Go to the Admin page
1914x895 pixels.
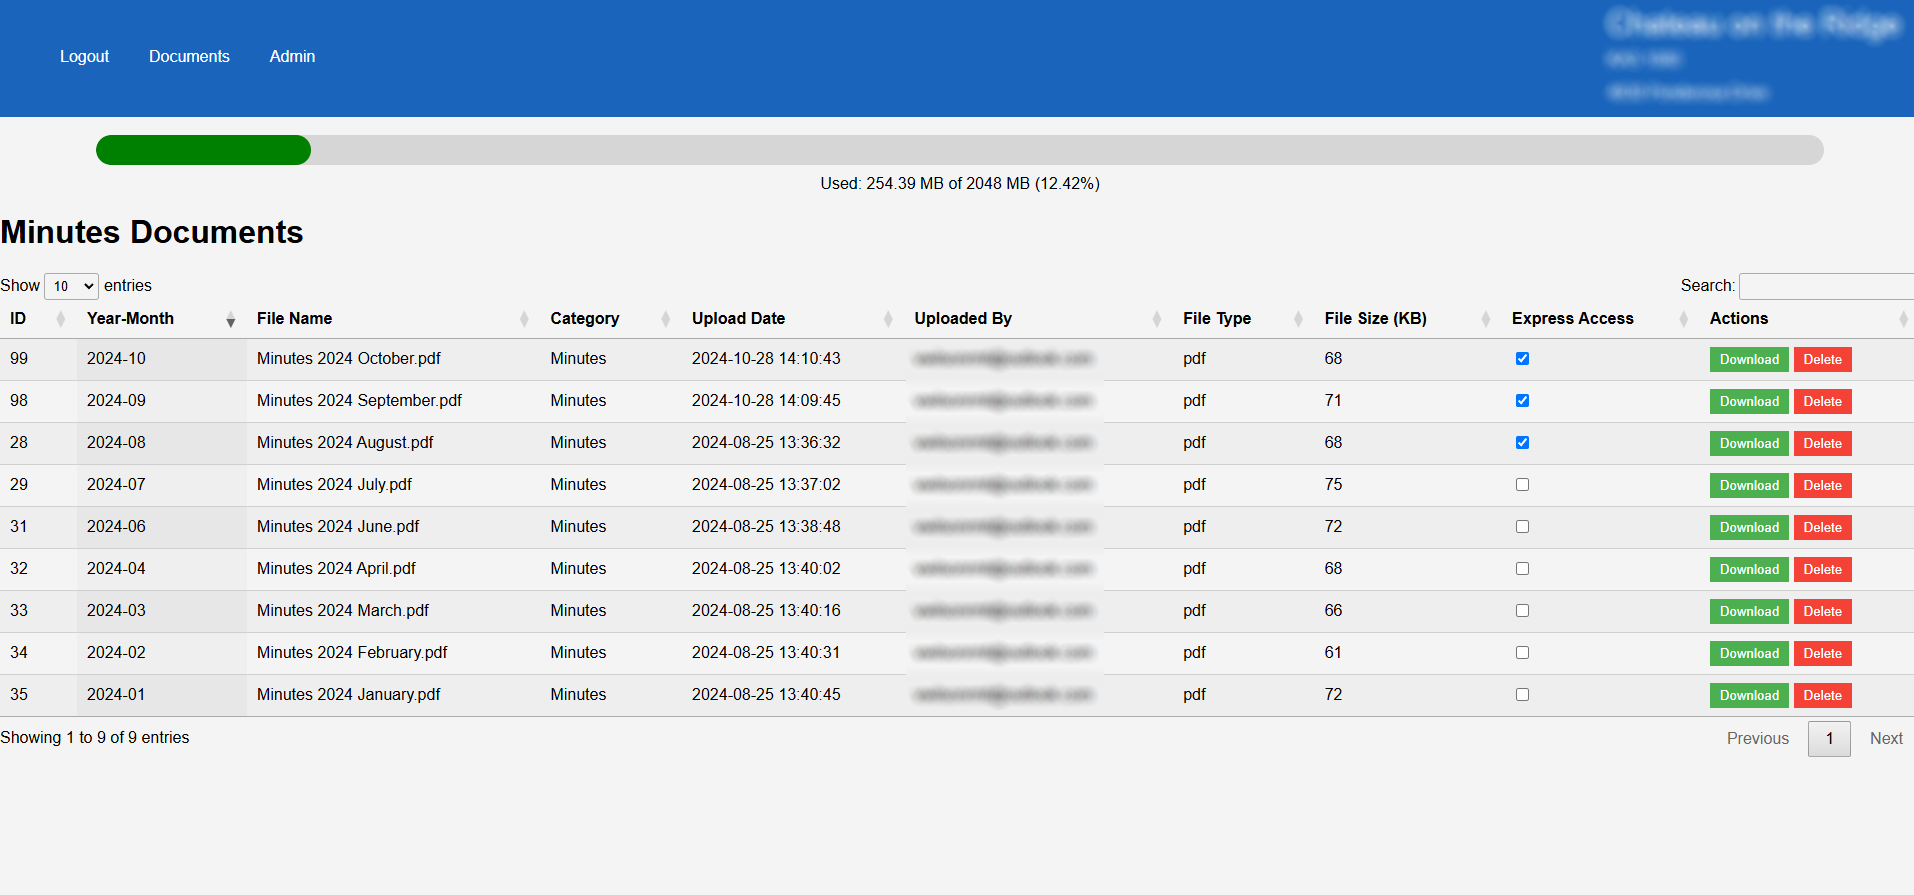[292, 57]
